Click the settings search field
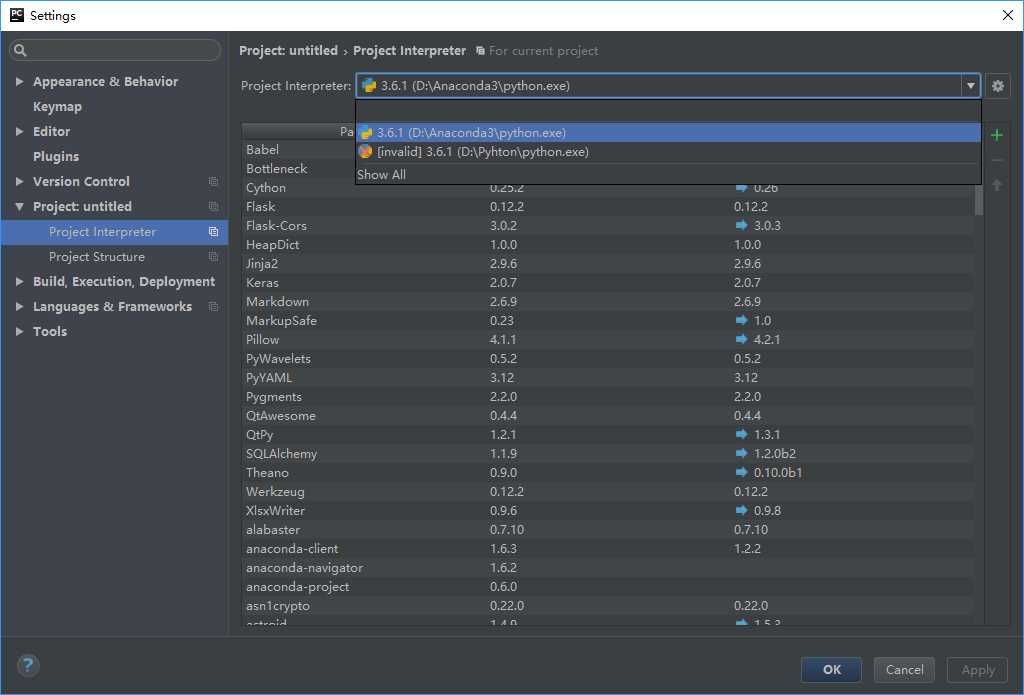The width and height of the screenshot is (1024, 695). [x=116, y=50]
